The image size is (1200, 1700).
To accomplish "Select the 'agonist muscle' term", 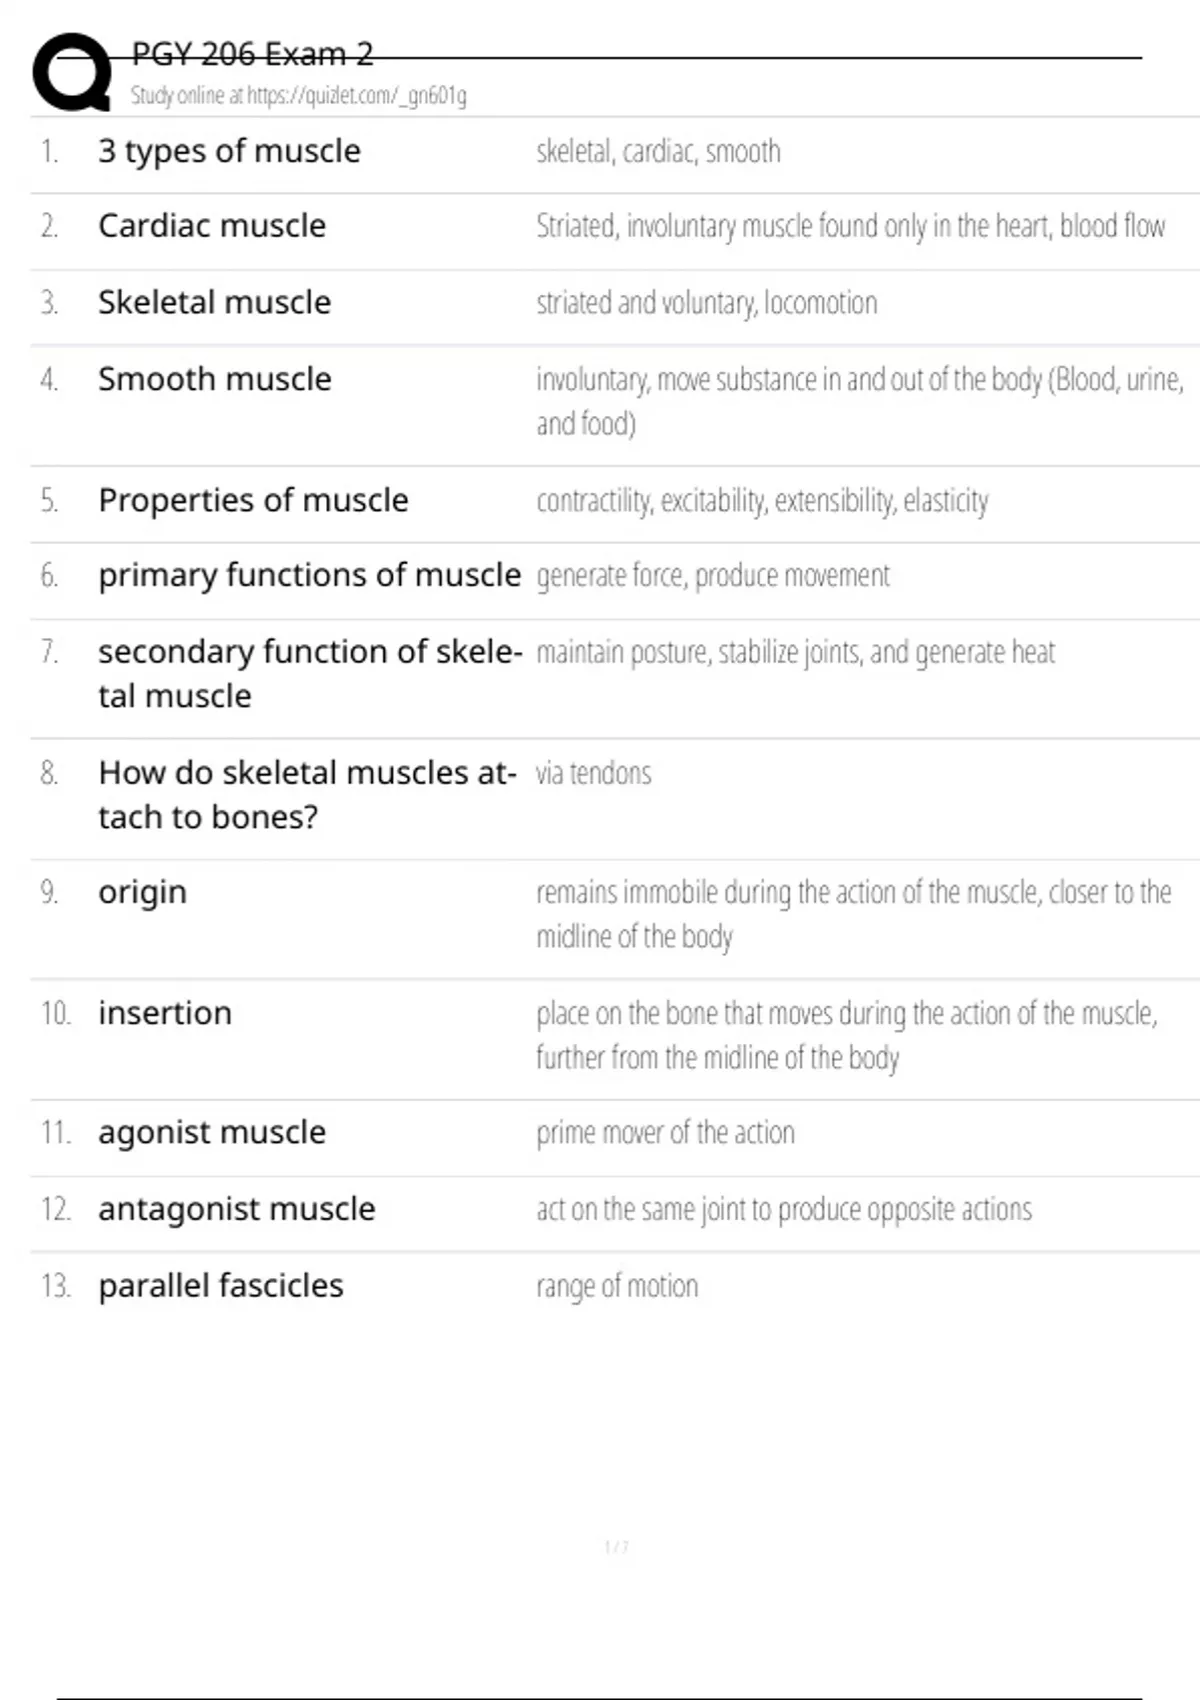I will 212,1132.
